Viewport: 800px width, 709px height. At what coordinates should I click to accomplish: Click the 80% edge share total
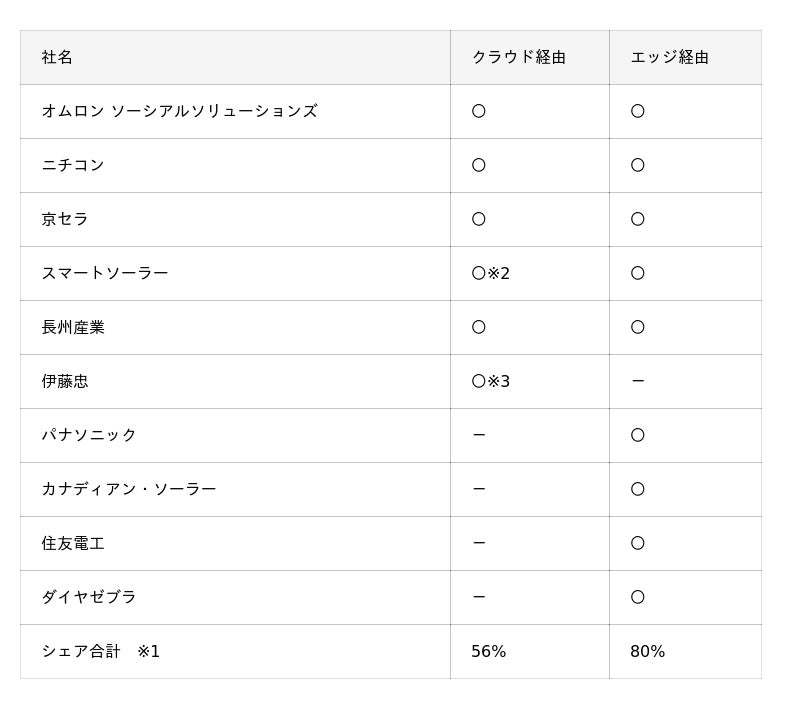tap(647, 652)
